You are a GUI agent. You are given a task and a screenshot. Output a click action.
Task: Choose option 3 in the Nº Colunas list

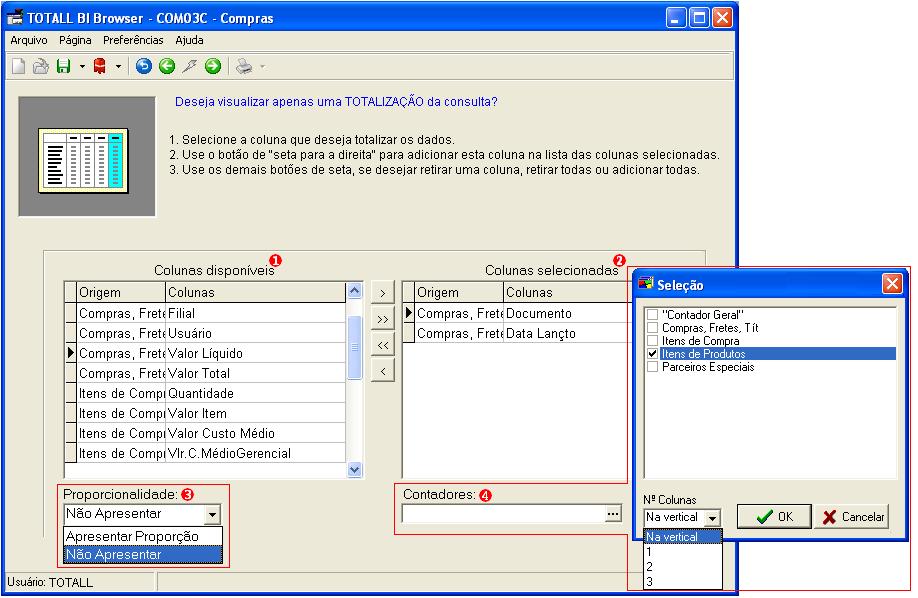point(683,582)
